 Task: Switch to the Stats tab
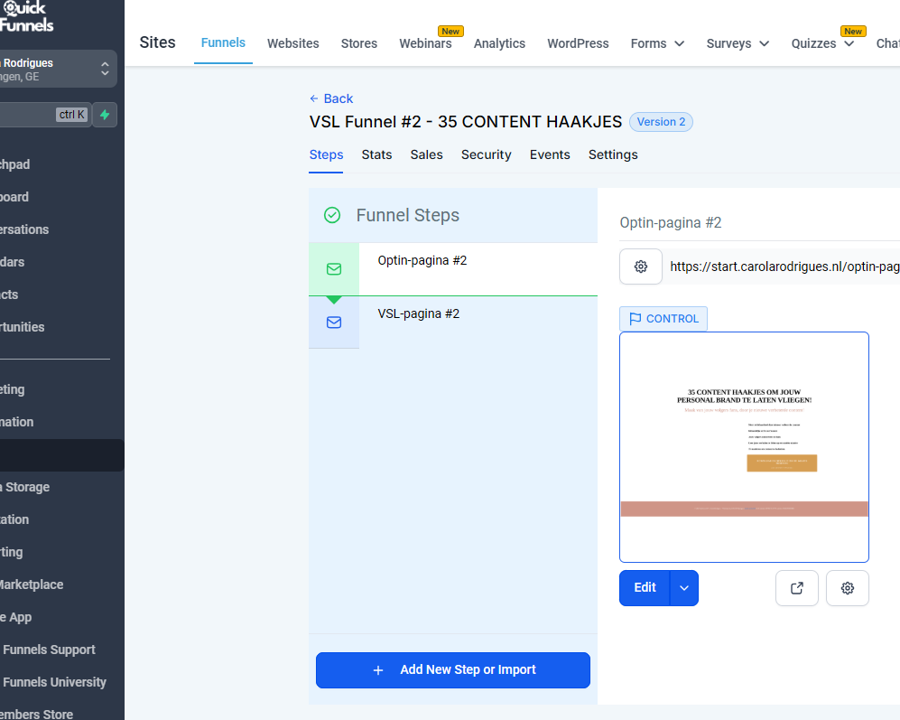click(x=376, y=155)
